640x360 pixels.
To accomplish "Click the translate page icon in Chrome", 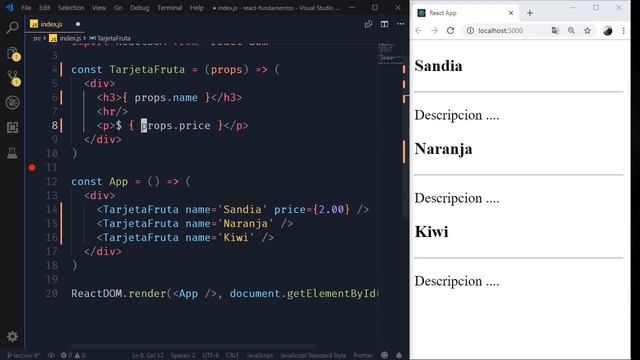I will pyautogui.click(x=555, y=30).
